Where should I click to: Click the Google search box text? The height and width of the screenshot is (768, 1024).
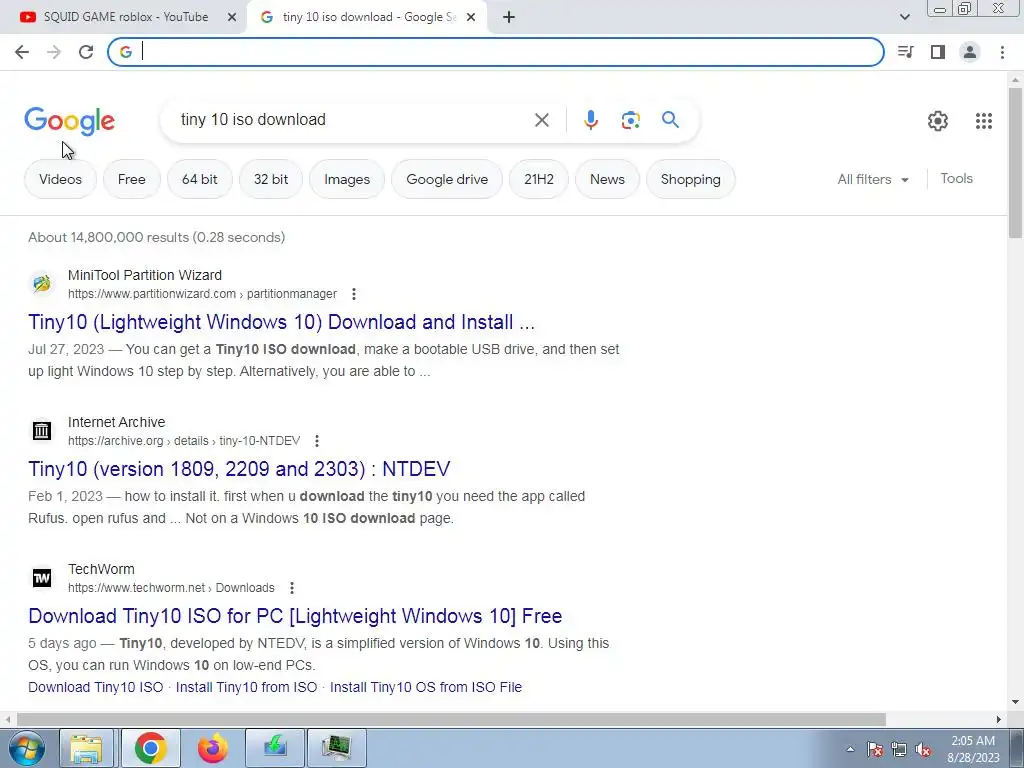[x=253, y=120]
